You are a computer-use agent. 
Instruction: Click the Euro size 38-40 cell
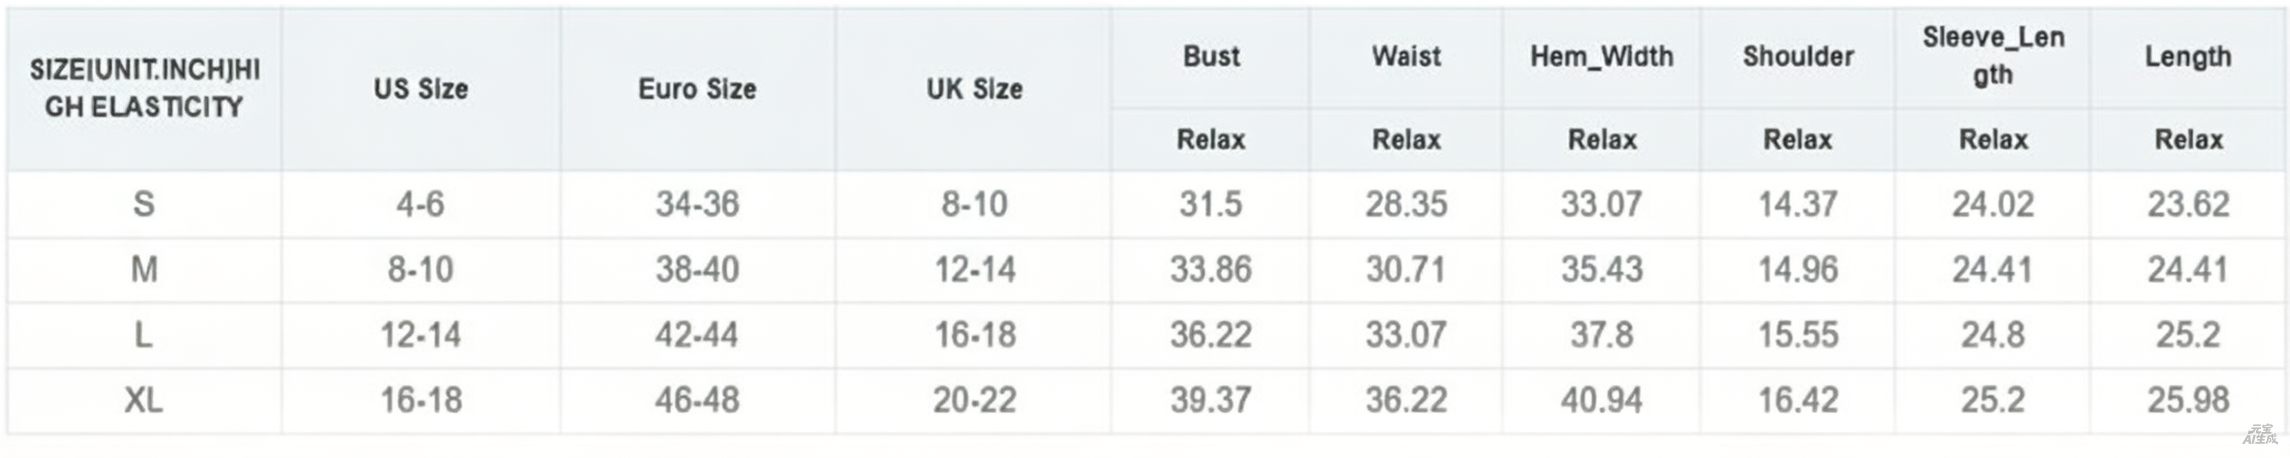pyautogui.click(x=697, y=269)
